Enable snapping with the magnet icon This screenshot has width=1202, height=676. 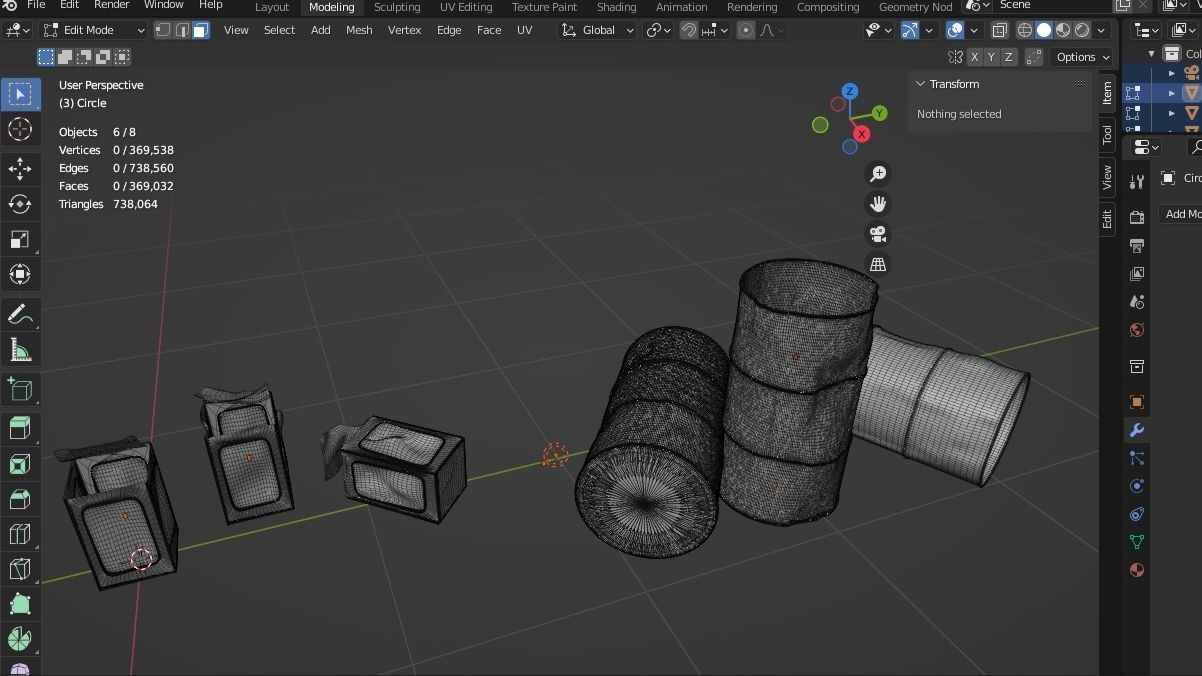(x=688, y=30)
